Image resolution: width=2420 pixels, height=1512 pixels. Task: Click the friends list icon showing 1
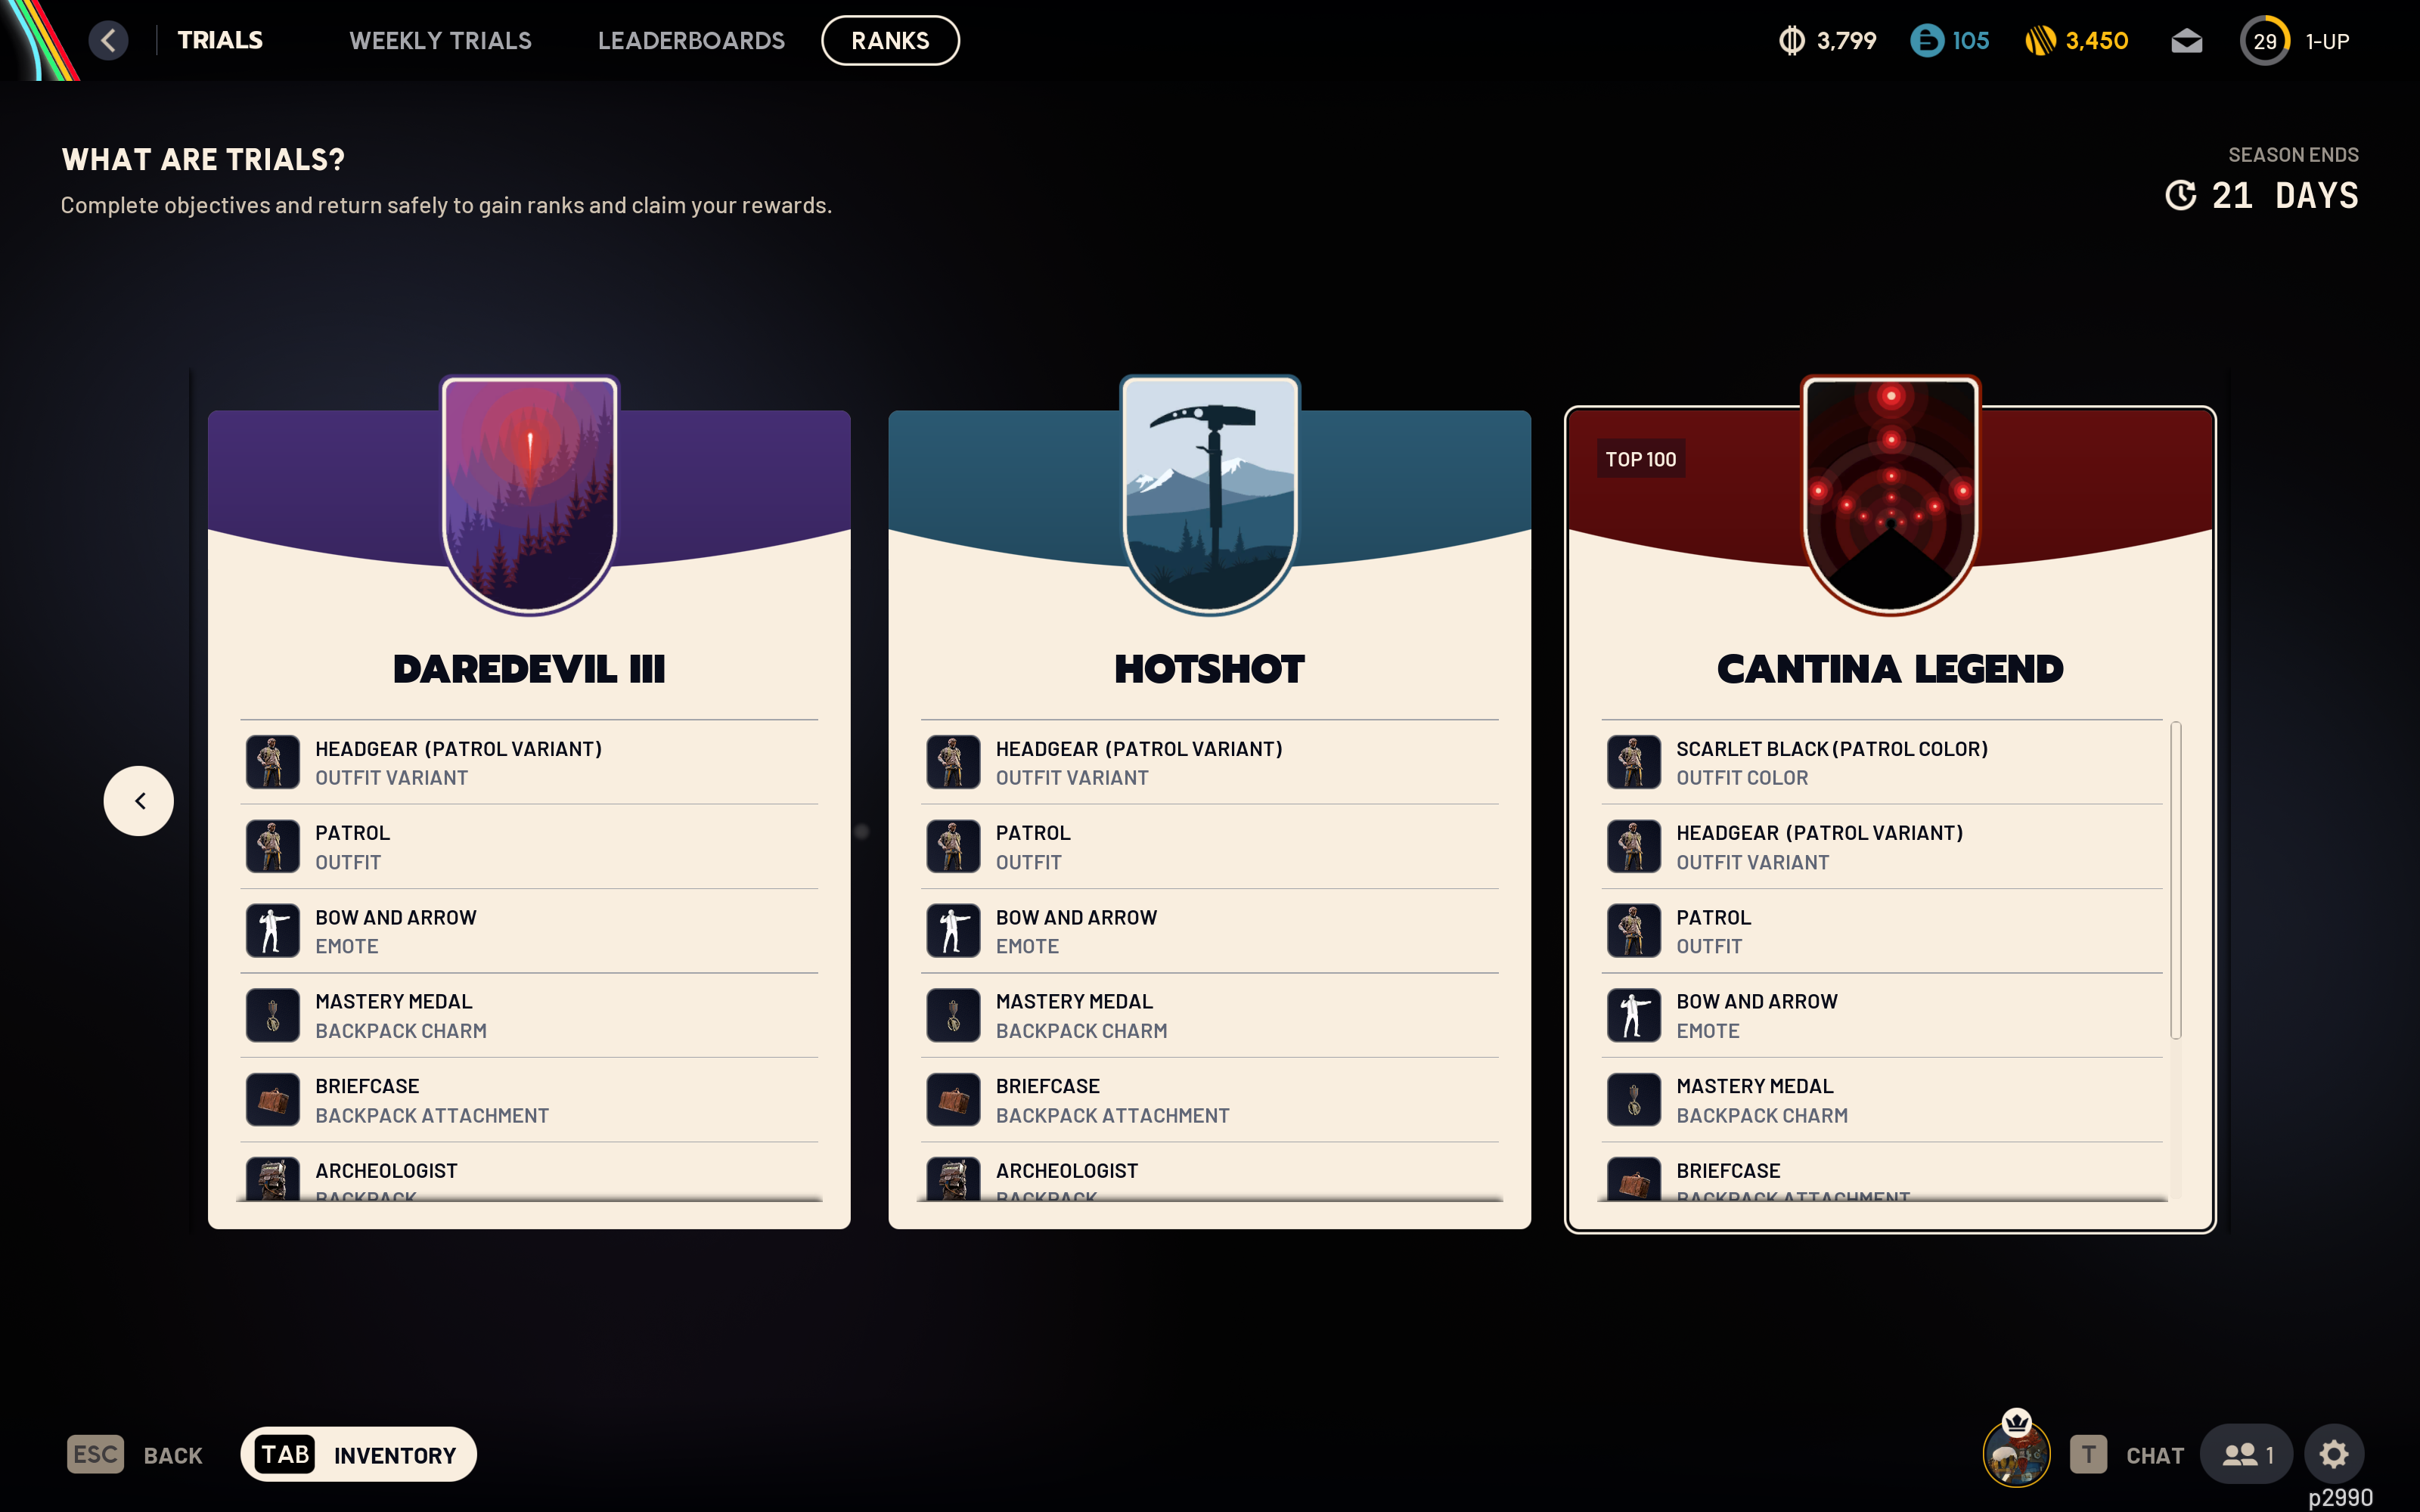tap(2246, 1454)
